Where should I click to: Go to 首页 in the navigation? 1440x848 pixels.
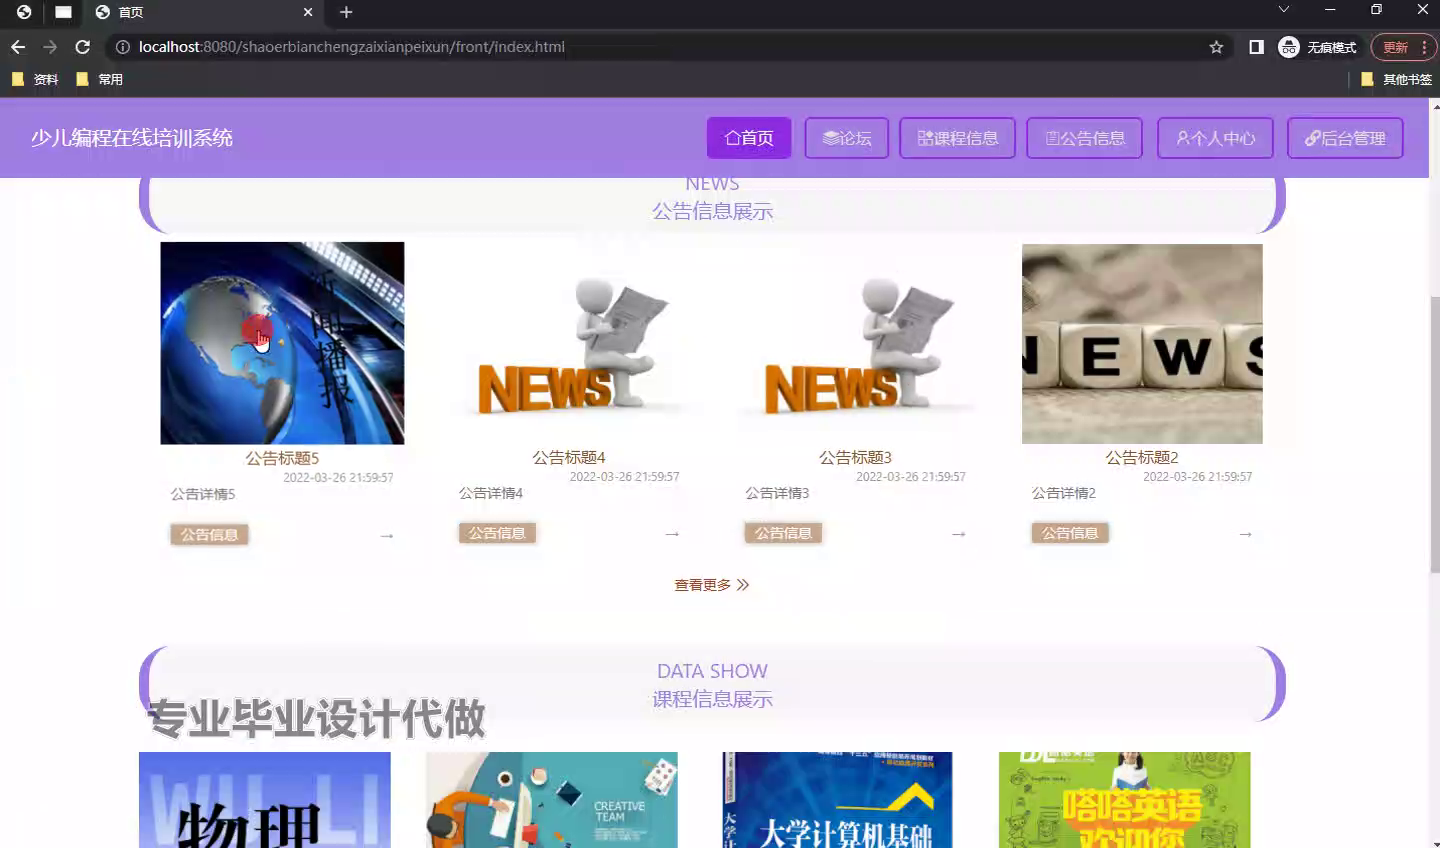tap(749, 138)
